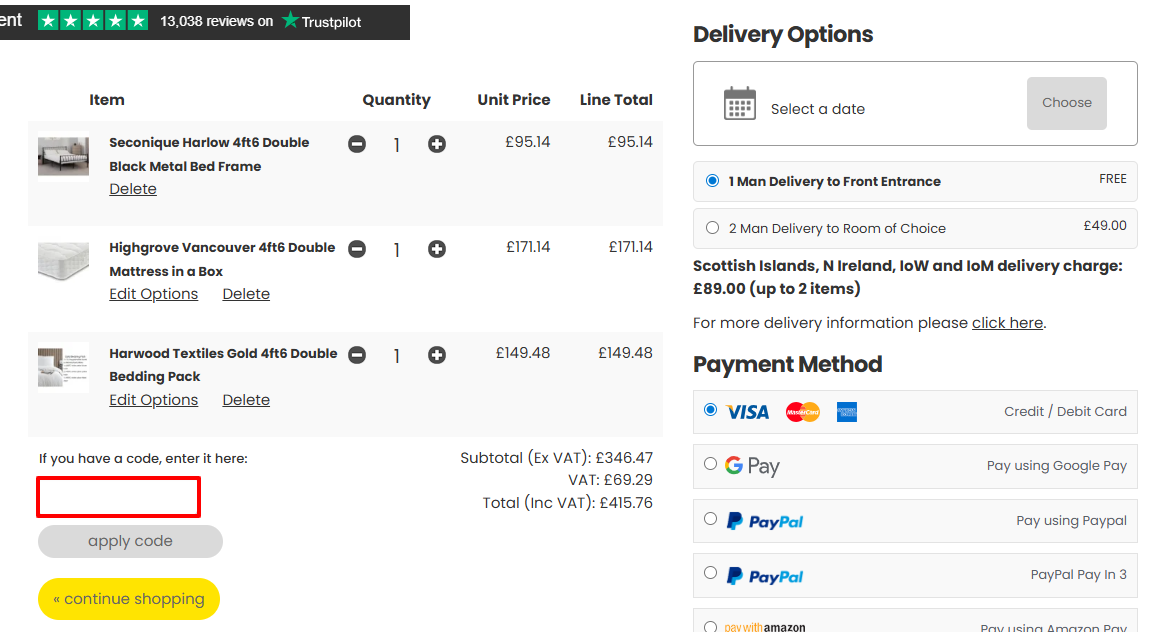The height and width of the screenshot is (632, 1158).
Task: Open Seconique Harlow 4ft6 Double product title
Action: coord(209,154)
